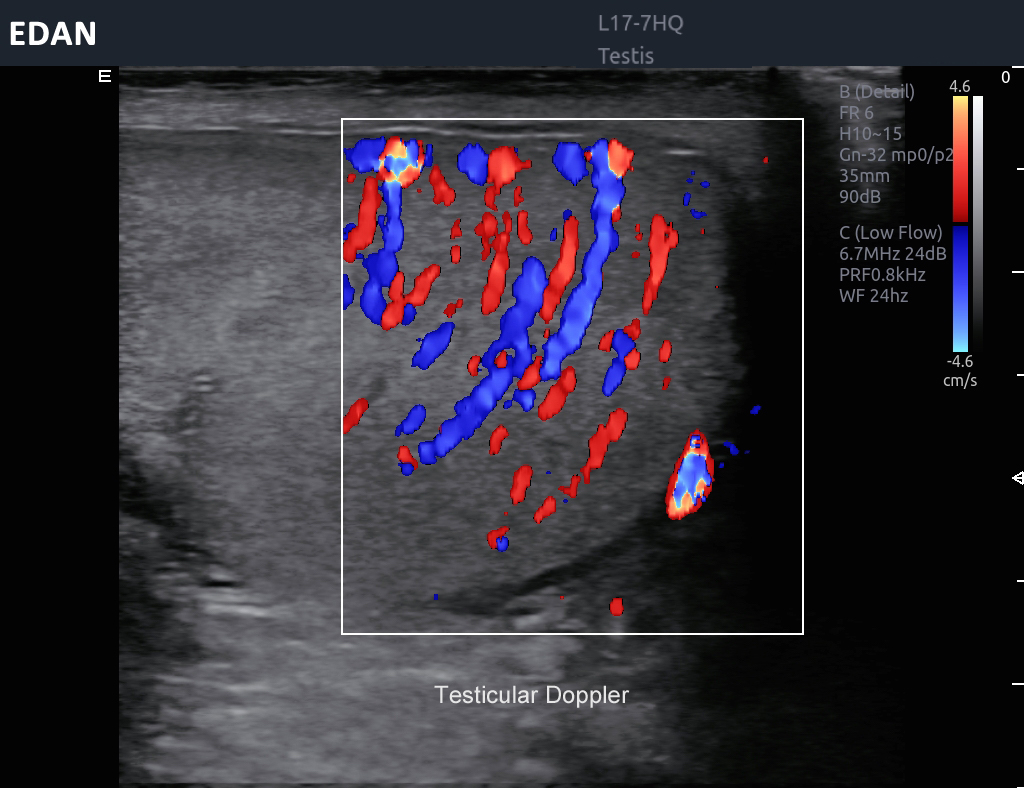The image size is (1024, 788).
Task: Click the WF 24hz wall filter value
Action: (874, 296)
